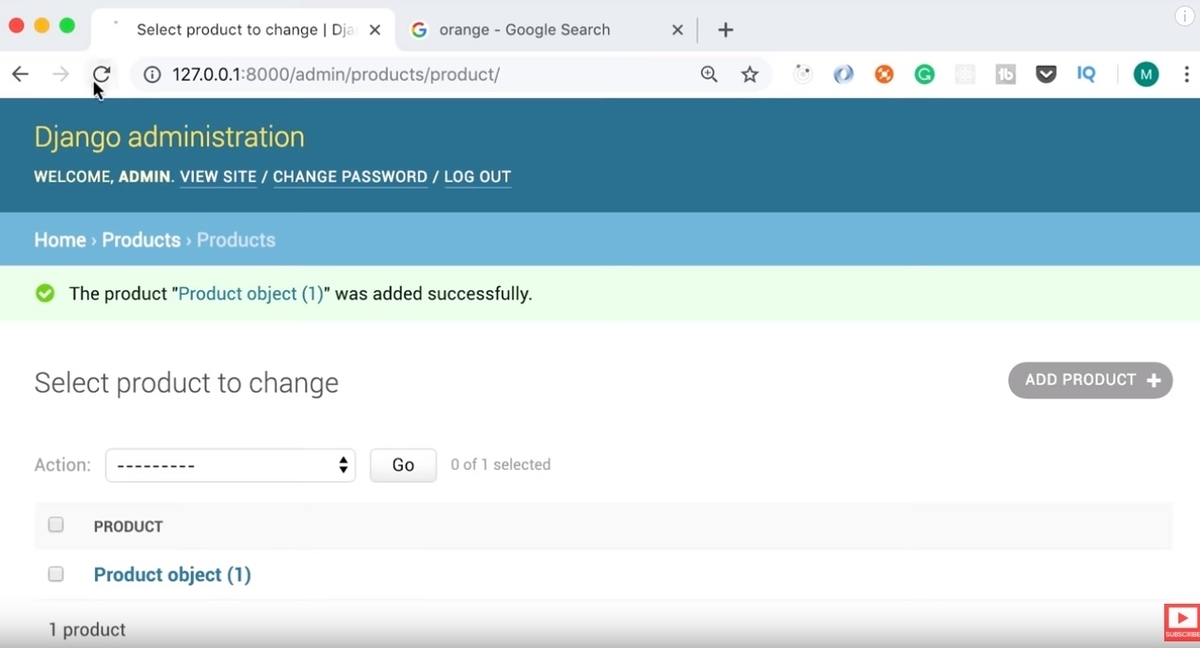Open a new browser tab with plus
The image size is (1200, 648).
(x=726, y=30)
